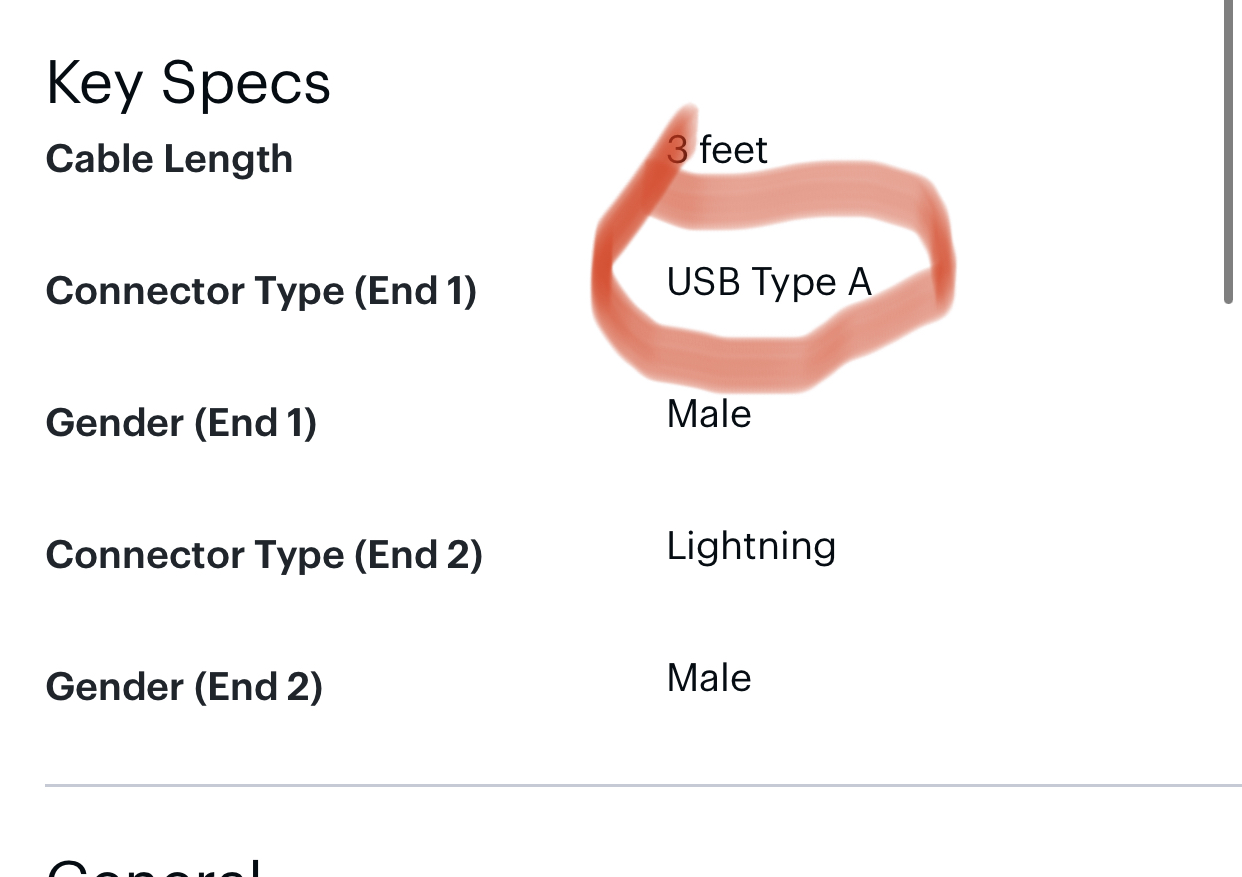This screenshot has width=1242, height=877.
Task: Click the Connector Type (End 1) label
Action: tap(261, 291)
